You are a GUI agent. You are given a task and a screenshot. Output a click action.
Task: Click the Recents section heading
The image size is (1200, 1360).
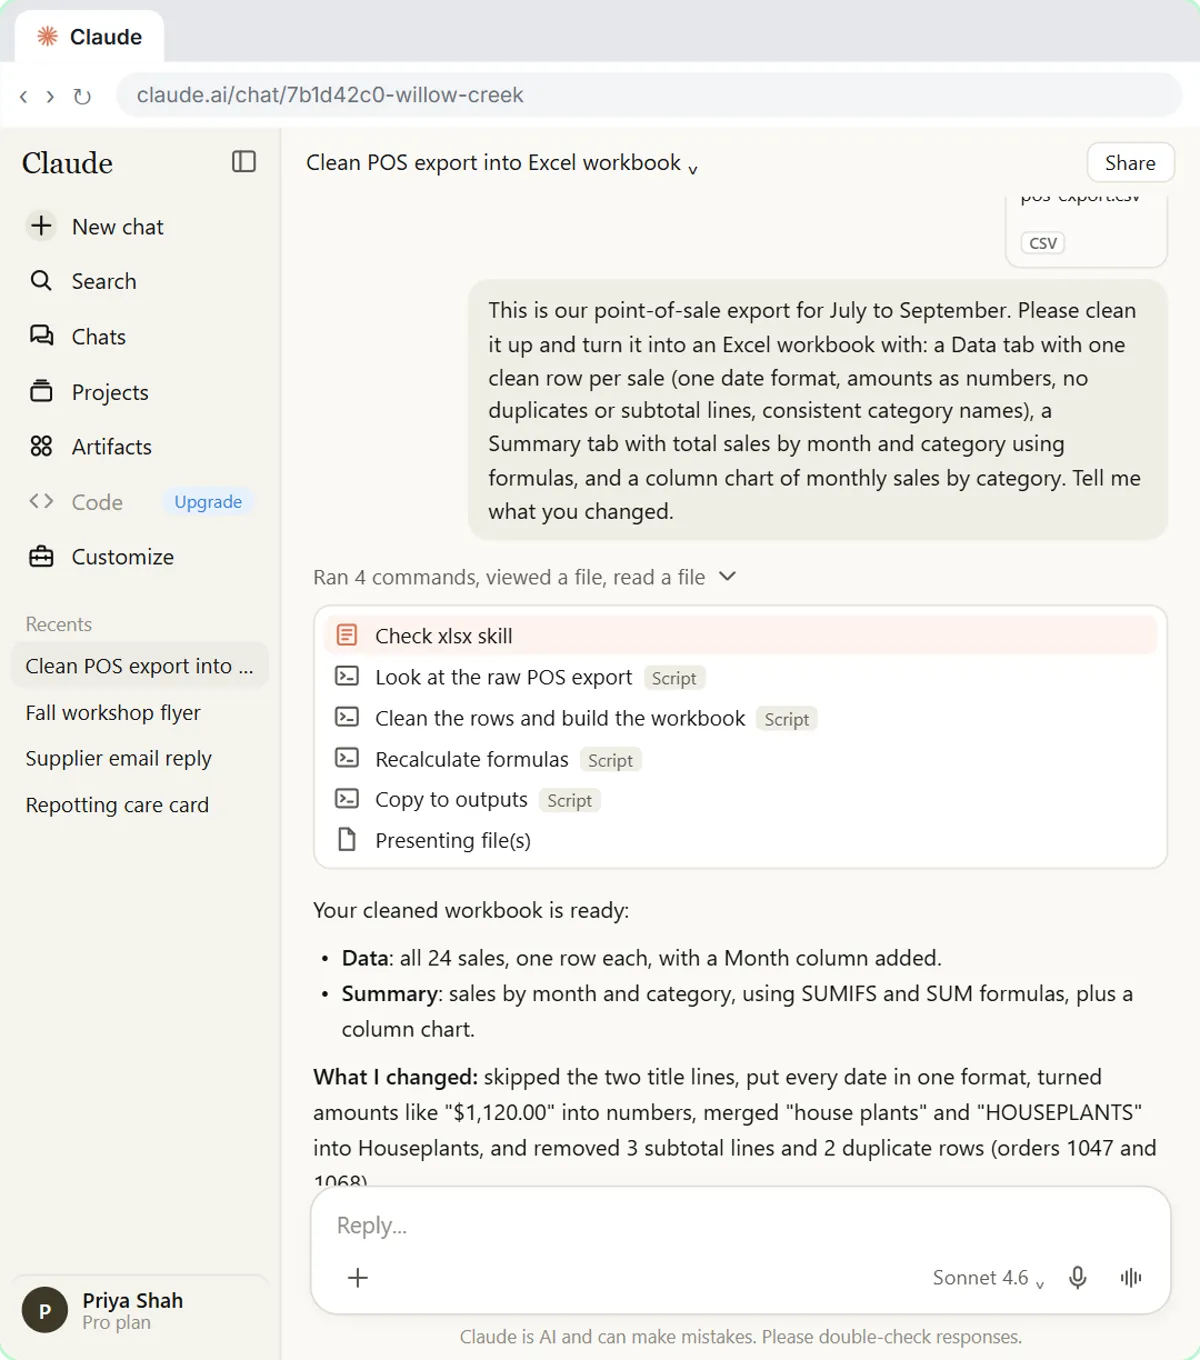[x=58, y=624]
